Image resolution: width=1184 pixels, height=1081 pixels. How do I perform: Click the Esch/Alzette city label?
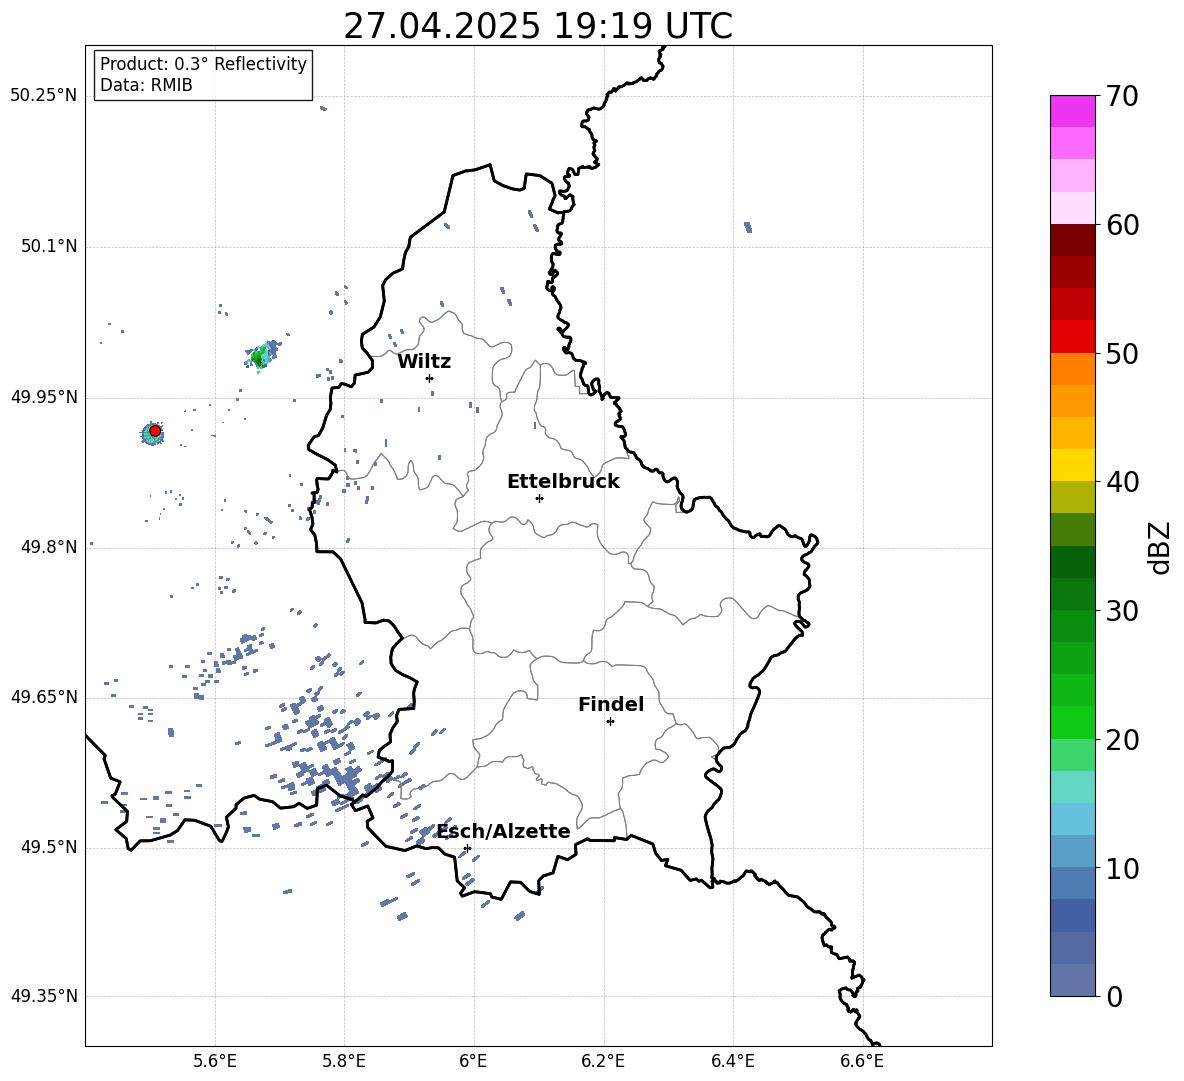coord(503,831)
